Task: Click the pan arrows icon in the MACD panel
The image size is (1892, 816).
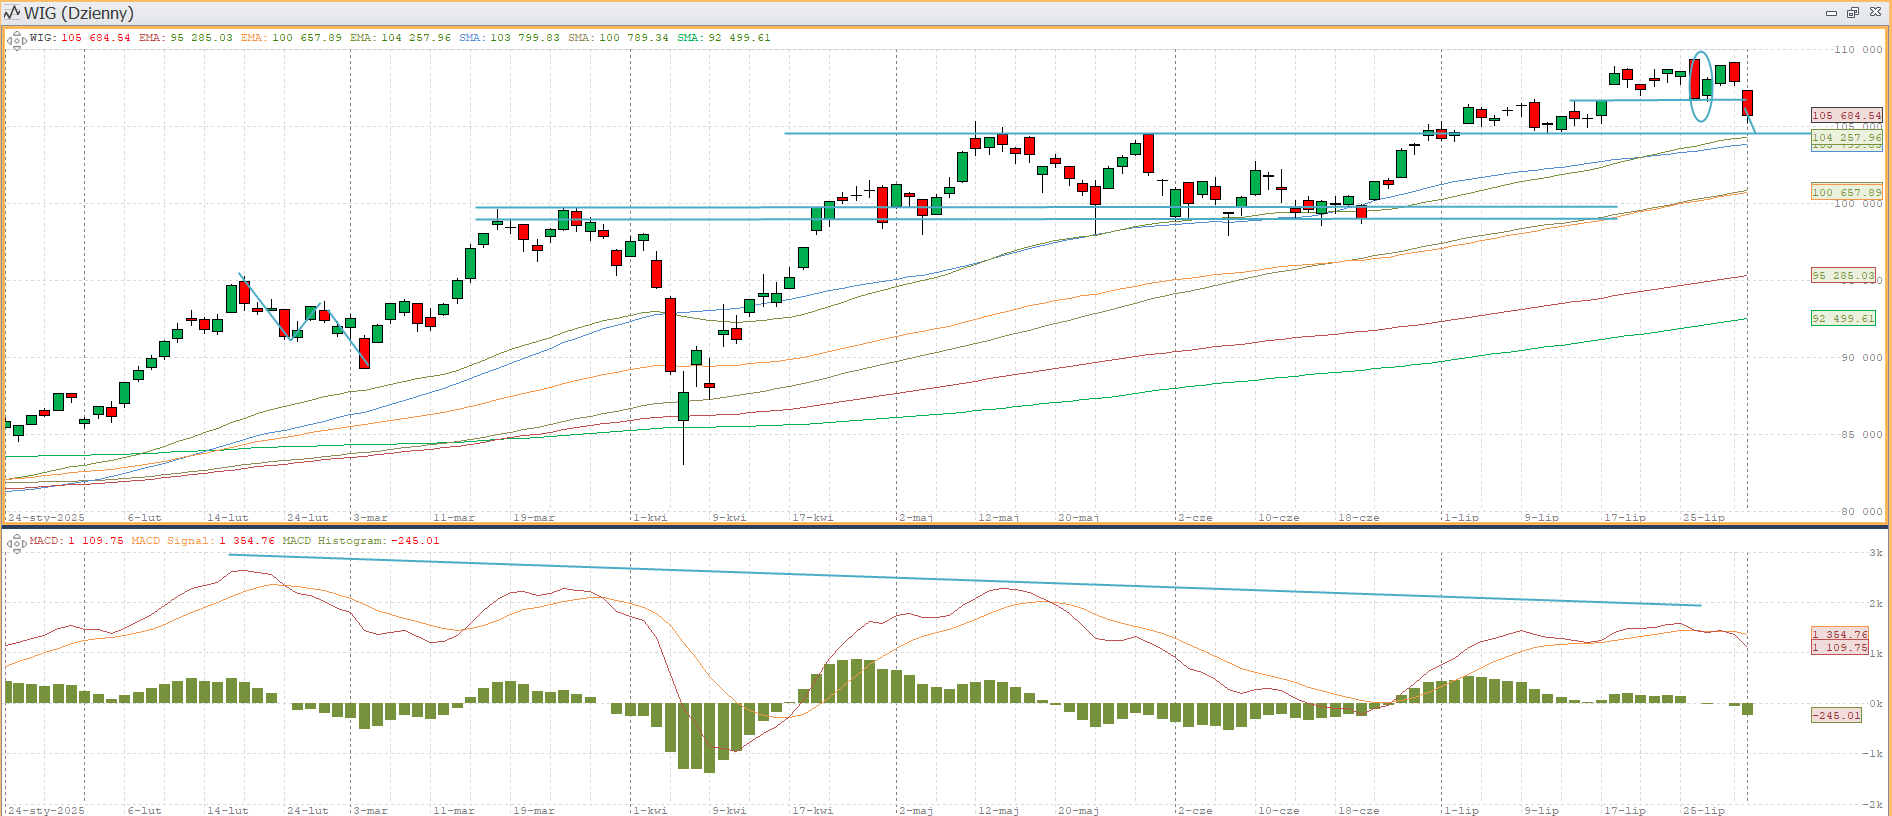Action: click(16, 544)
